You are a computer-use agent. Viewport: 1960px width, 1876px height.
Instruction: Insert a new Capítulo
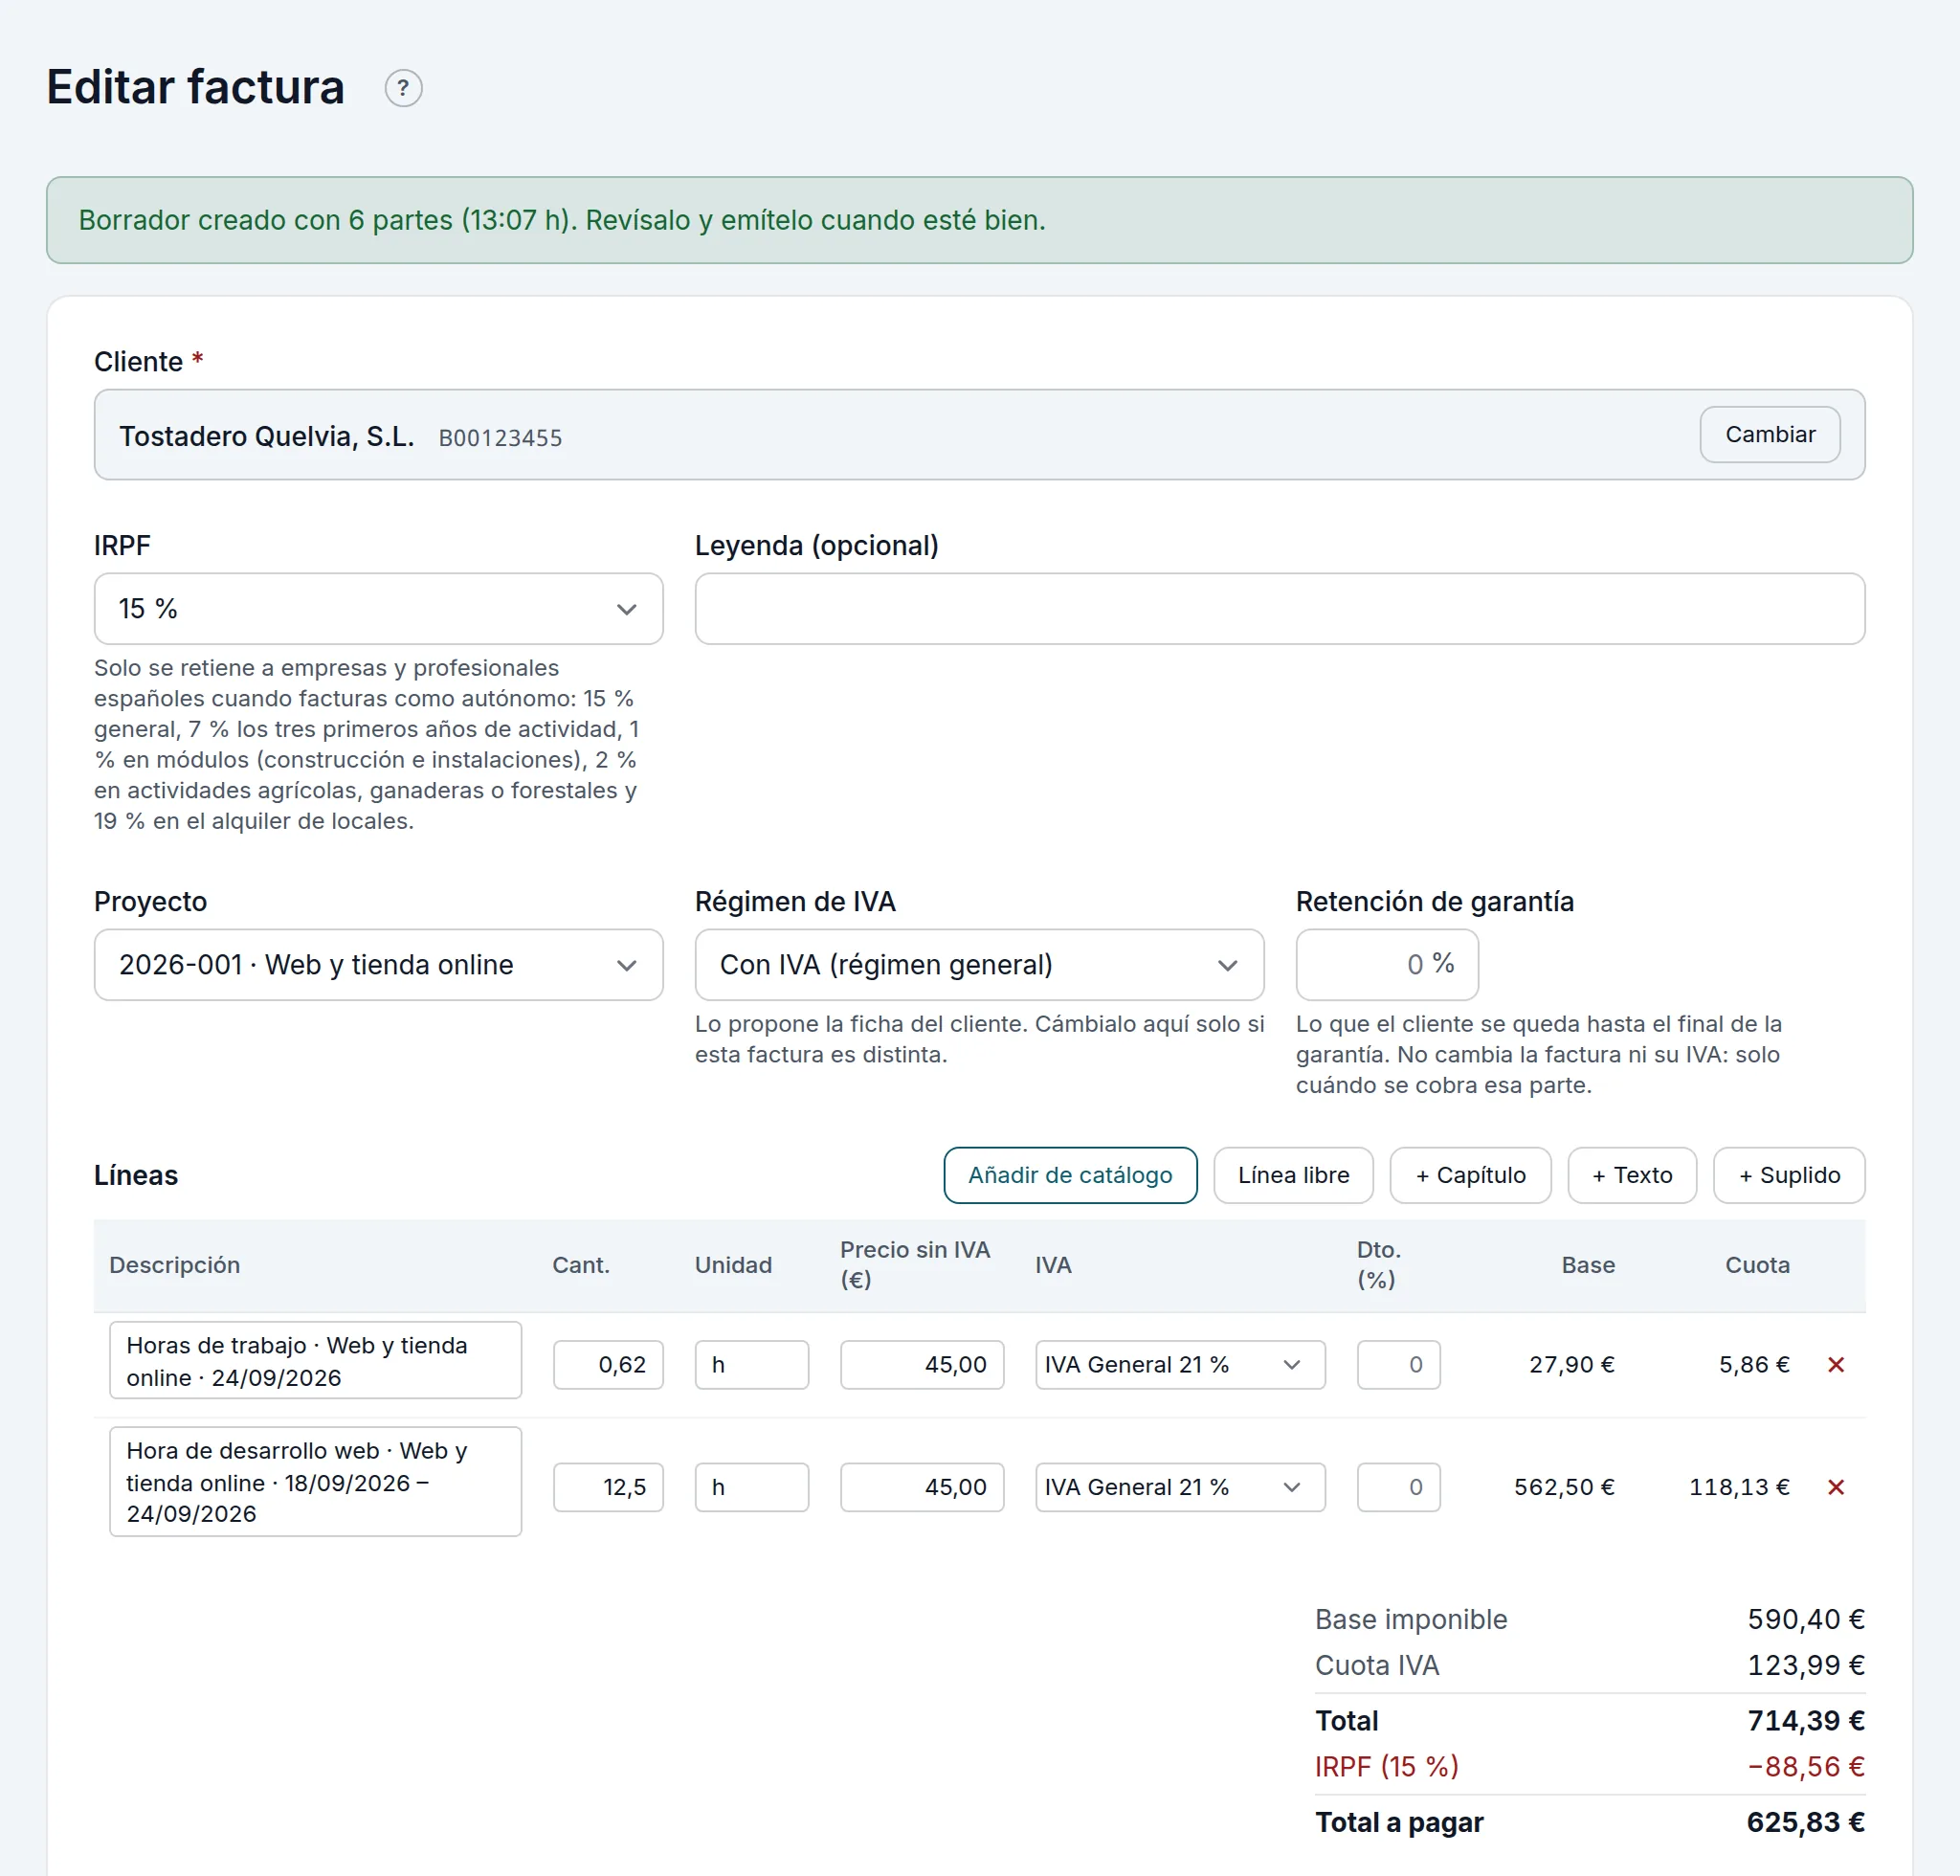[1470, 1176]
